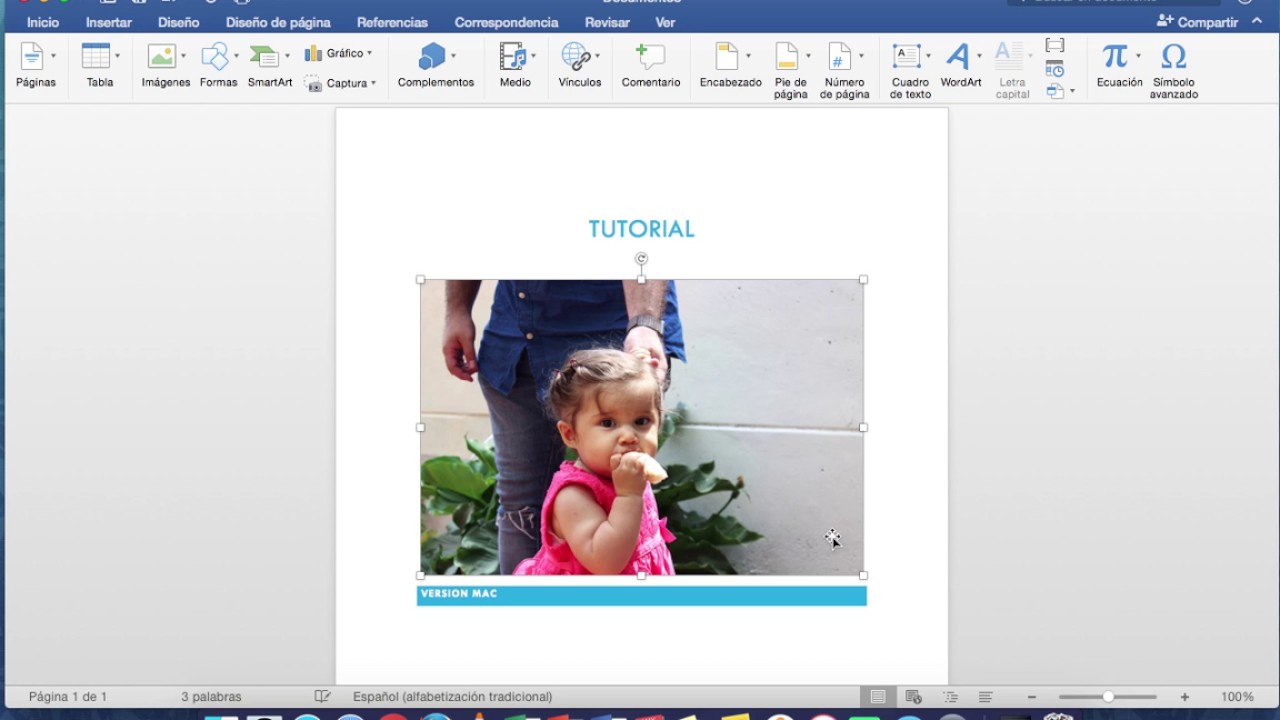
Task: Expand the Número de página dropdown arrow
Action: tap(861, 56)
